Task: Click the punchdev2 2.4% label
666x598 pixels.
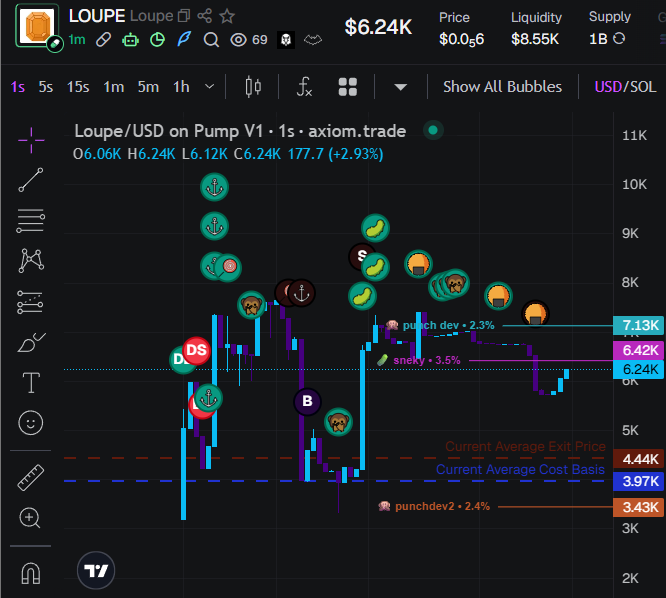Action: point(434,506)
